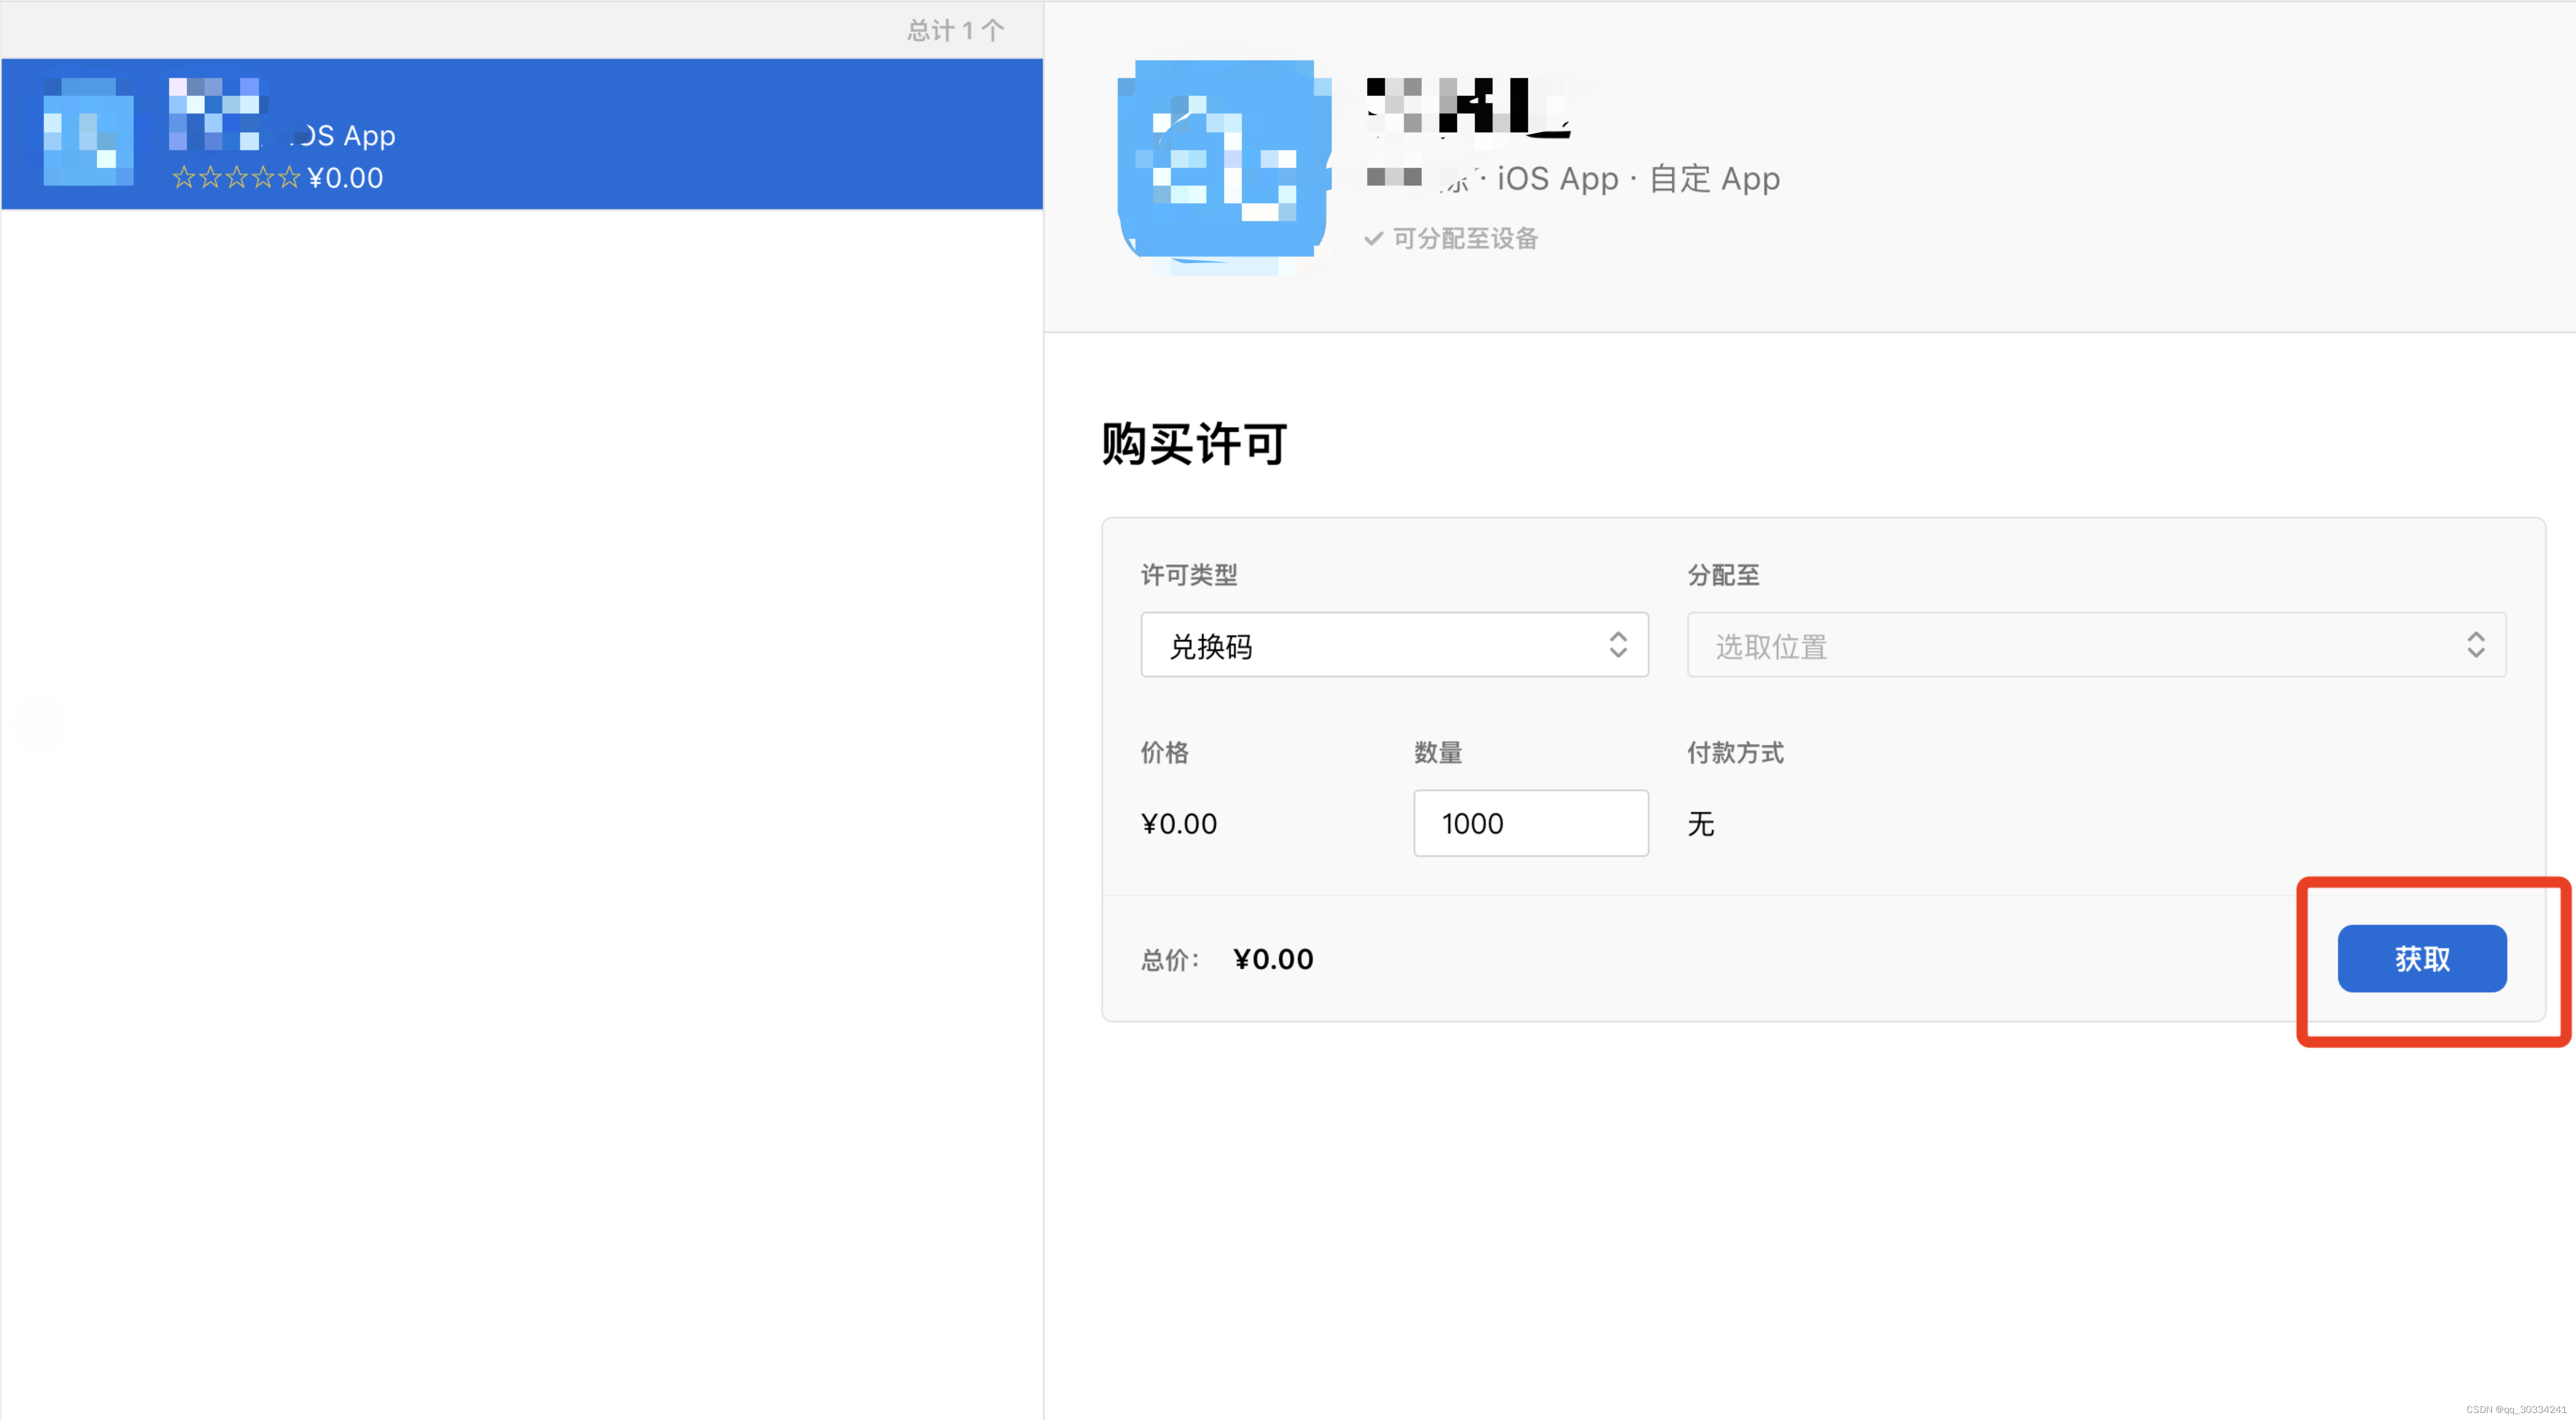Click the 兑换码 dropdown chevron arrows
Image resolution: width=2576 pixels, height=1420 pixels.
point(1617,645)
